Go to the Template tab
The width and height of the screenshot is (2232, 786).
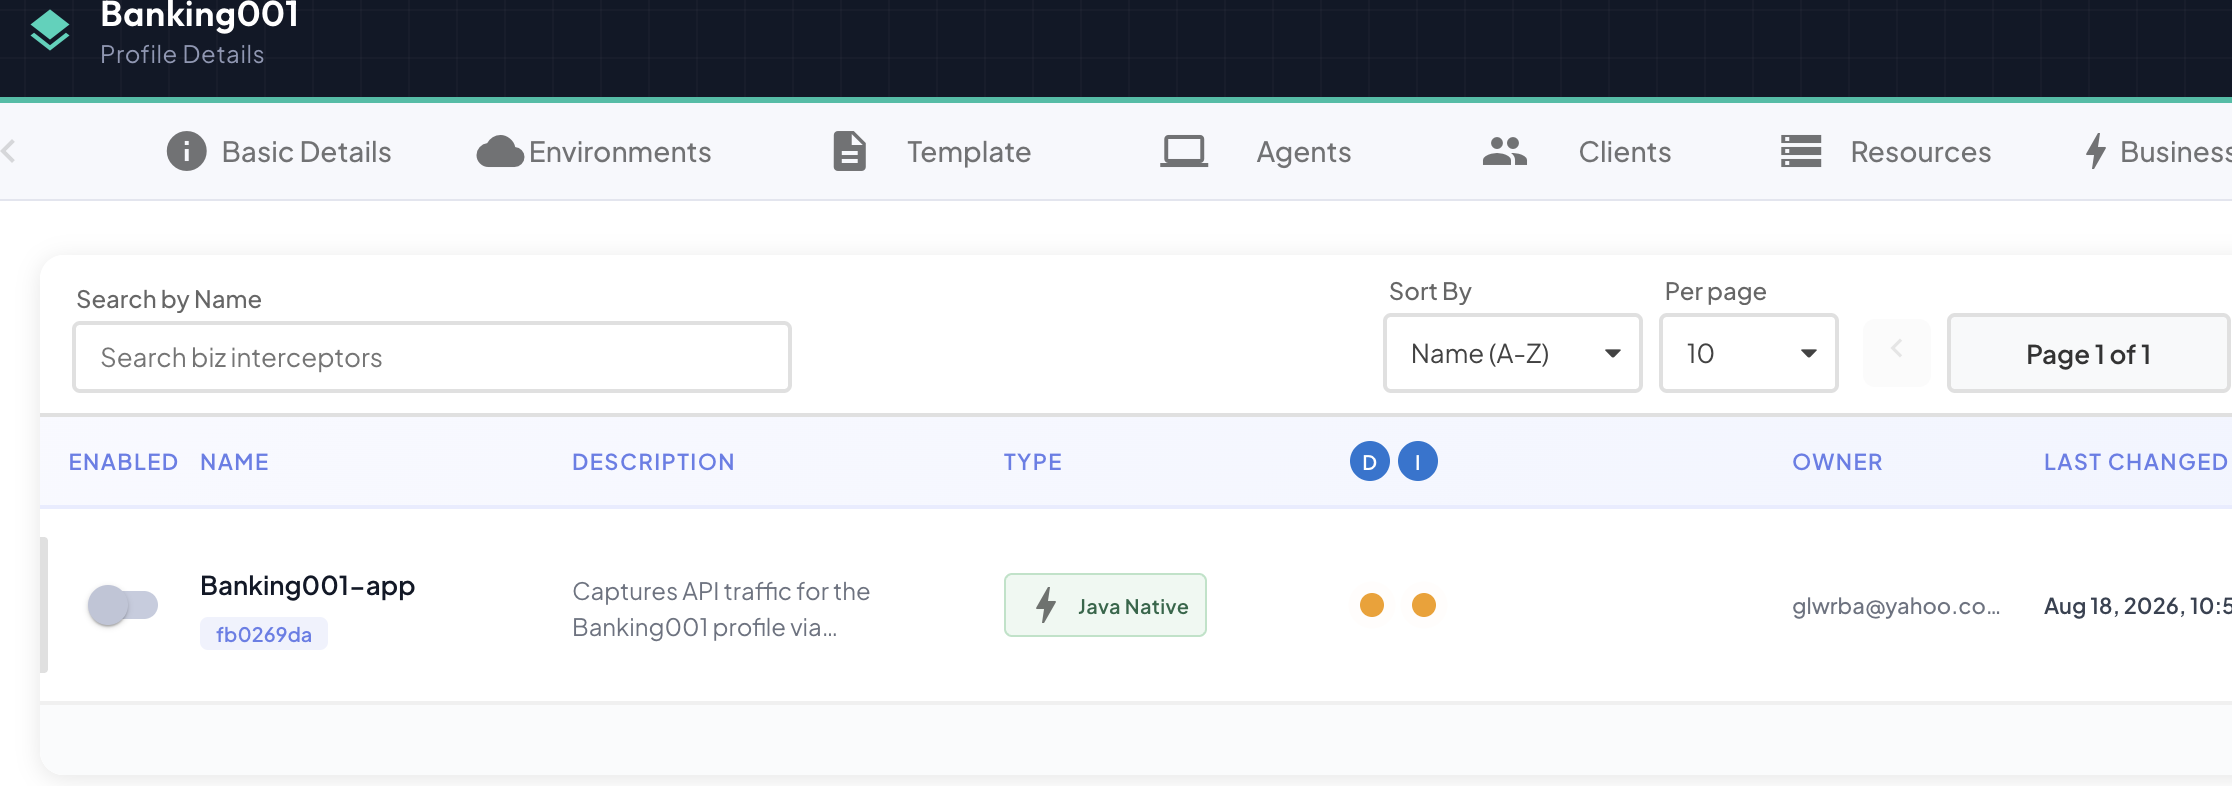tap(932, 152)
